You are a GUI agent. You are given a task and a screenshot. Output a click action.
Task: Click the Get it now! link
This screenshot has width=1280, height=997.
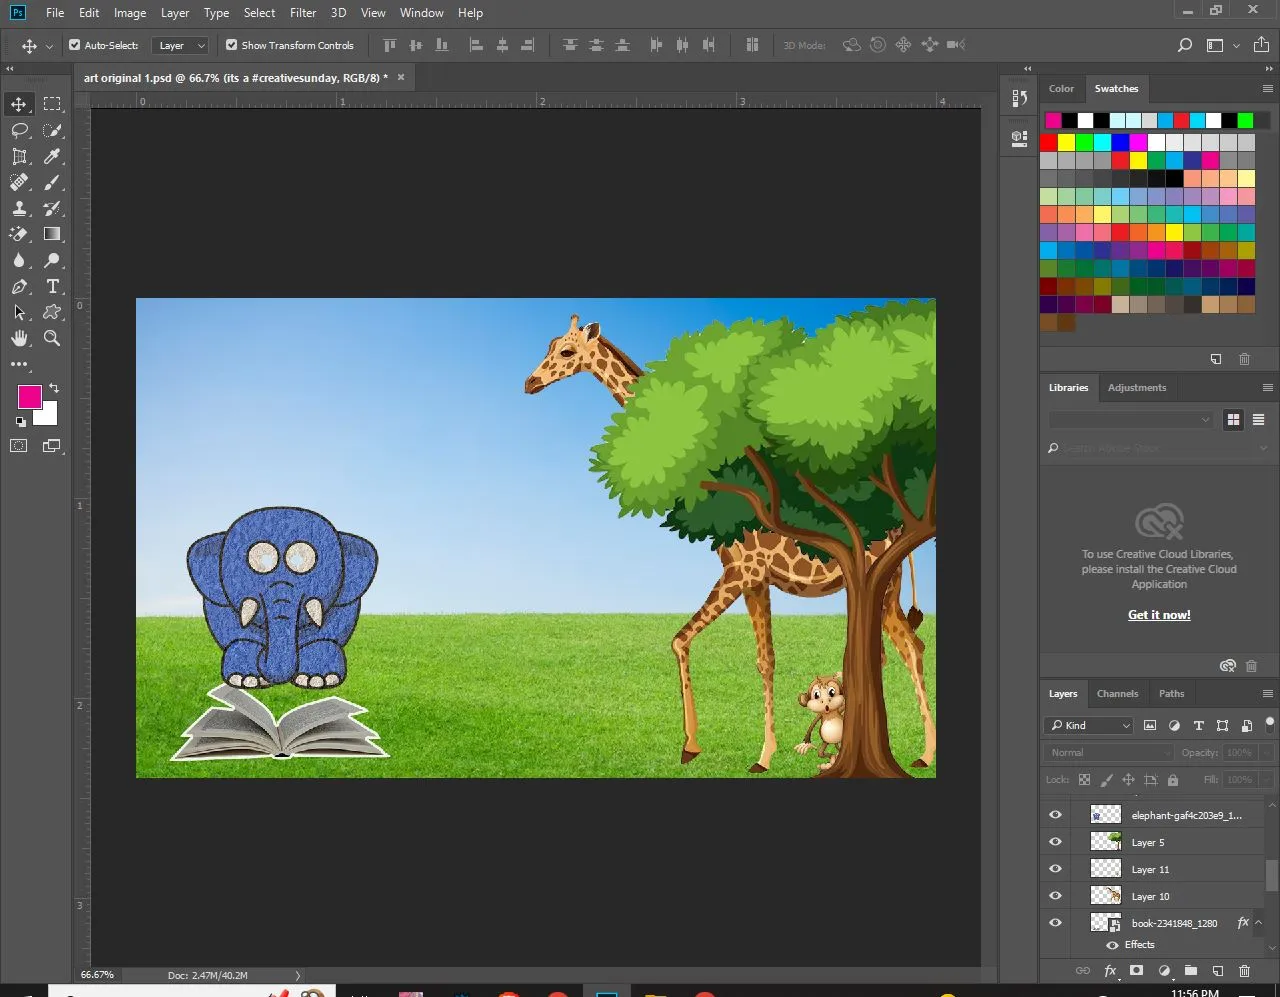point(1159,615)
